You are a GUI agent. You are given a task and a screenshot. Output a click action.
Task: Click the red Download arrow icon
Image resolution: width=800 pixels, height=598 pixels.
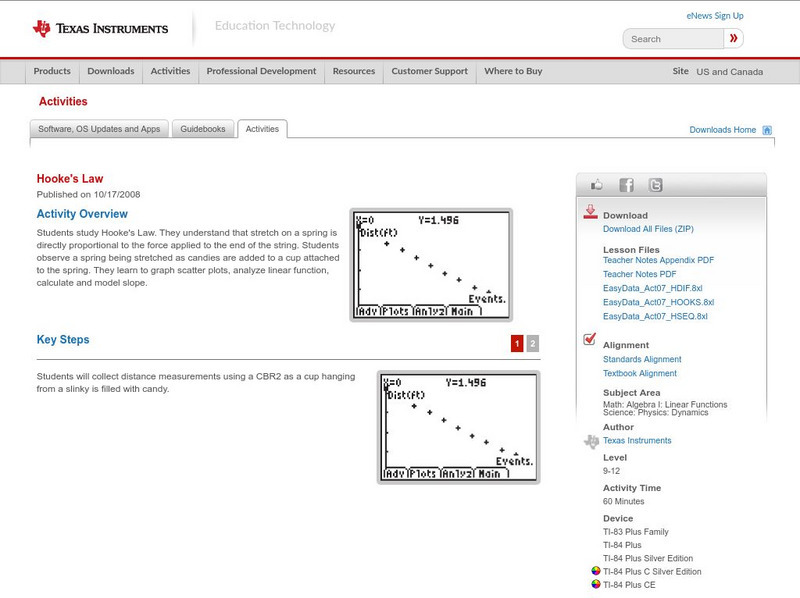[590, 212]
